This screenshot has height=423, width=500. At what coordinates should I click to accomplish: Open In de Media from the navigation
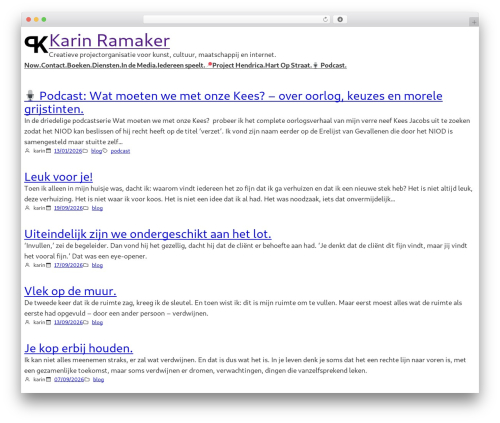[x=138, y=65]
